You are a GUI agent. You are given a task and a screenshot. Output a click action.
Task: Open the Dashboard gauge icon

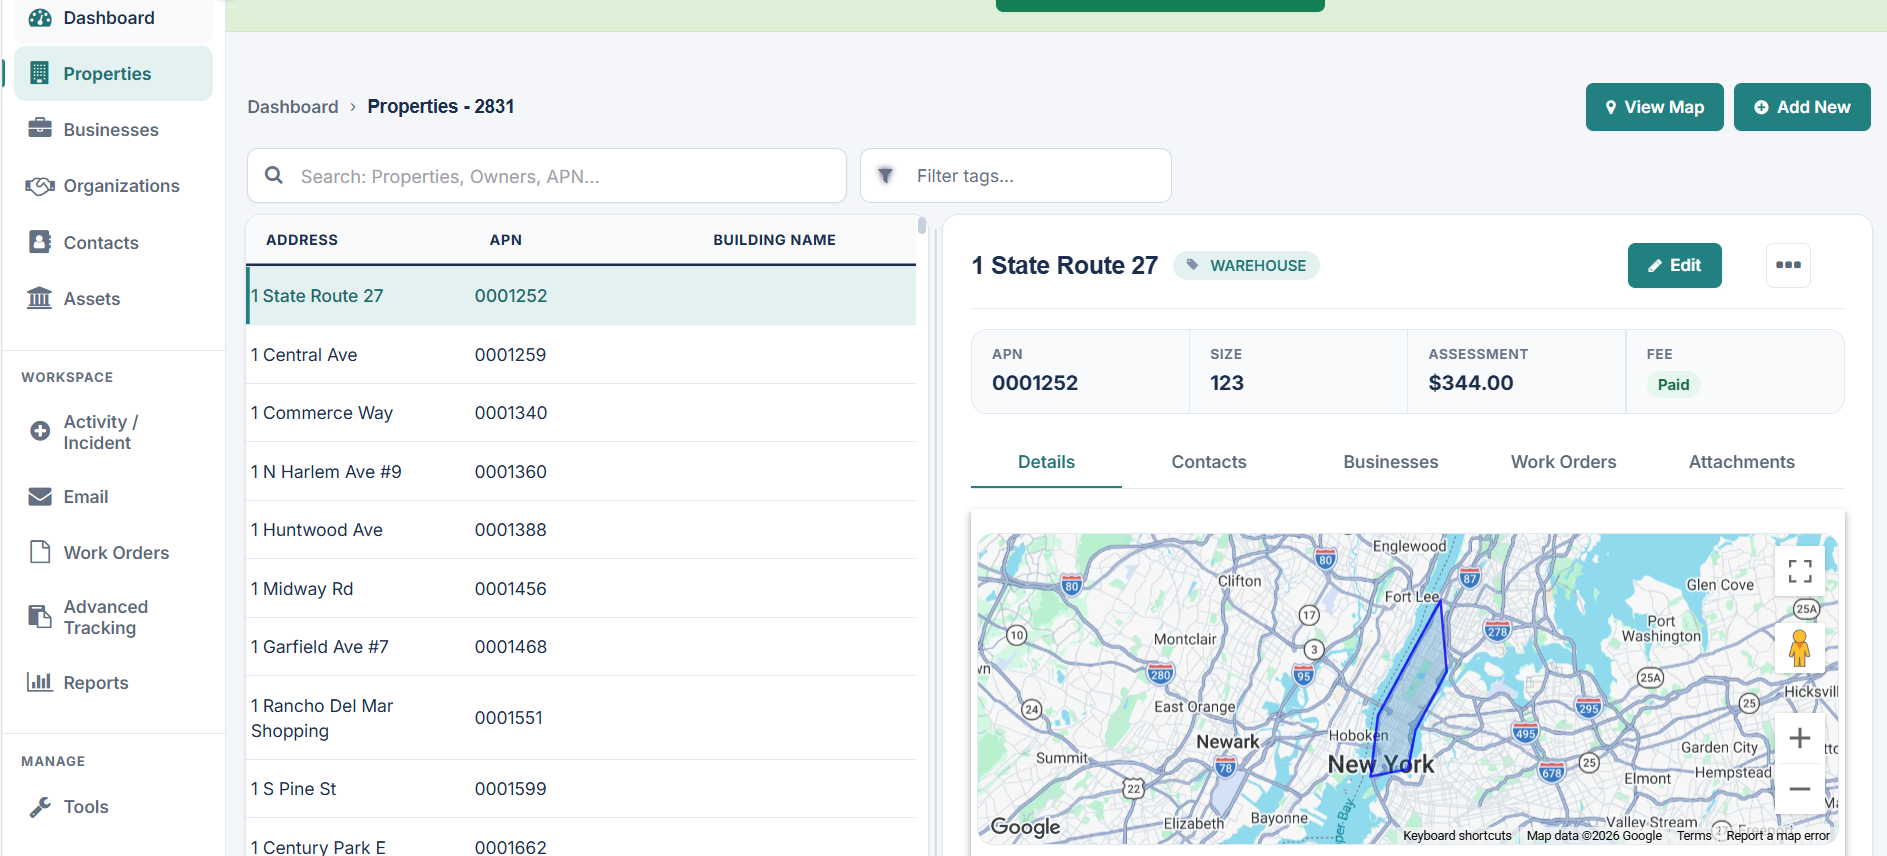[x=40, y=18]
